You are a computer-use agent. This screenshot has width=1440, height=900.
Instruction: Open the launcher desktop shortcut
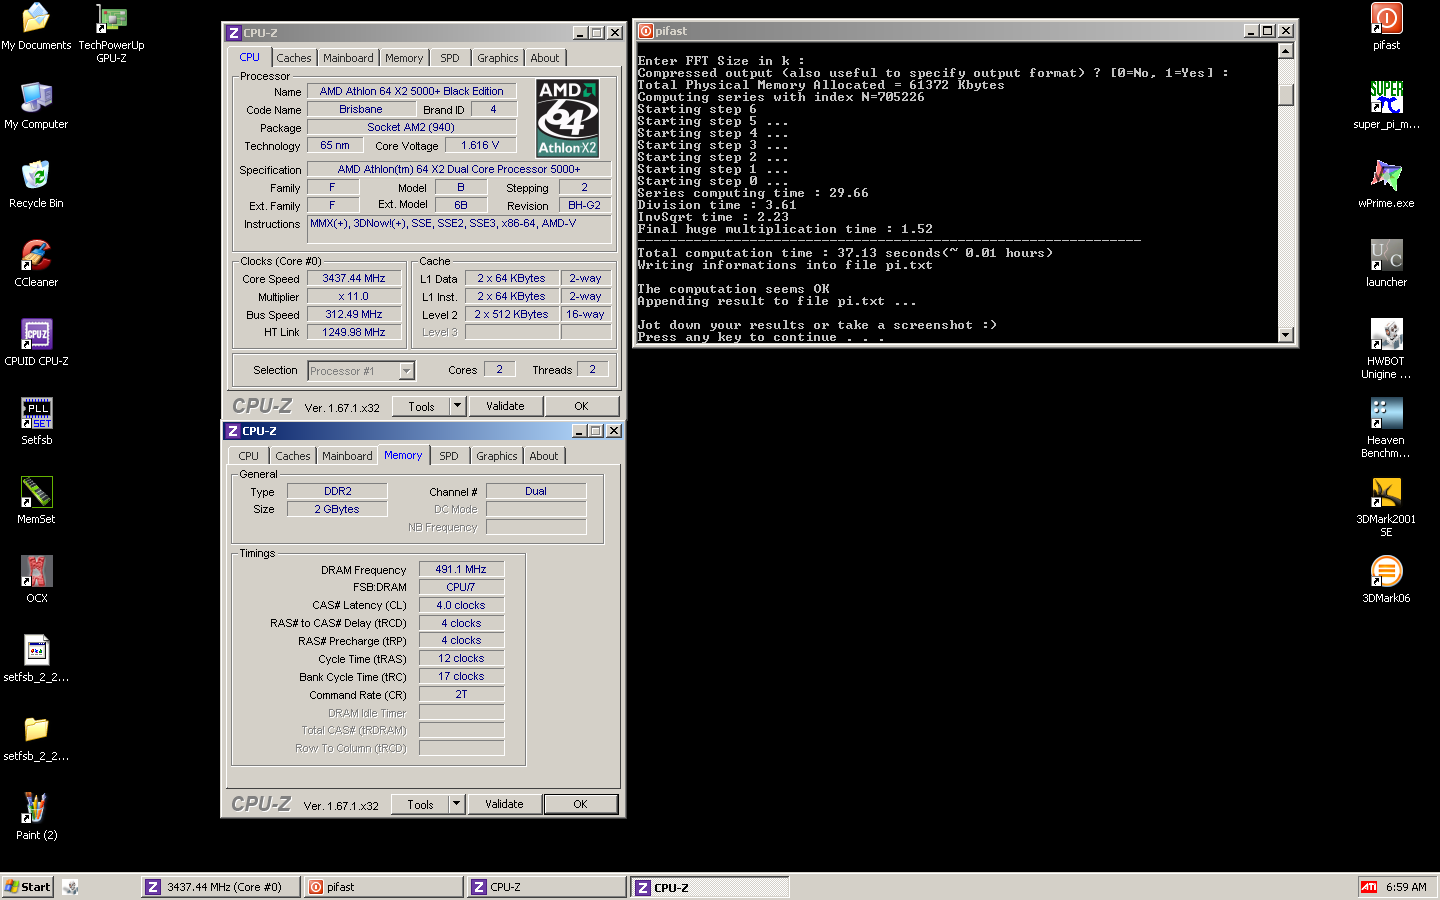[x=1386, y=255]
